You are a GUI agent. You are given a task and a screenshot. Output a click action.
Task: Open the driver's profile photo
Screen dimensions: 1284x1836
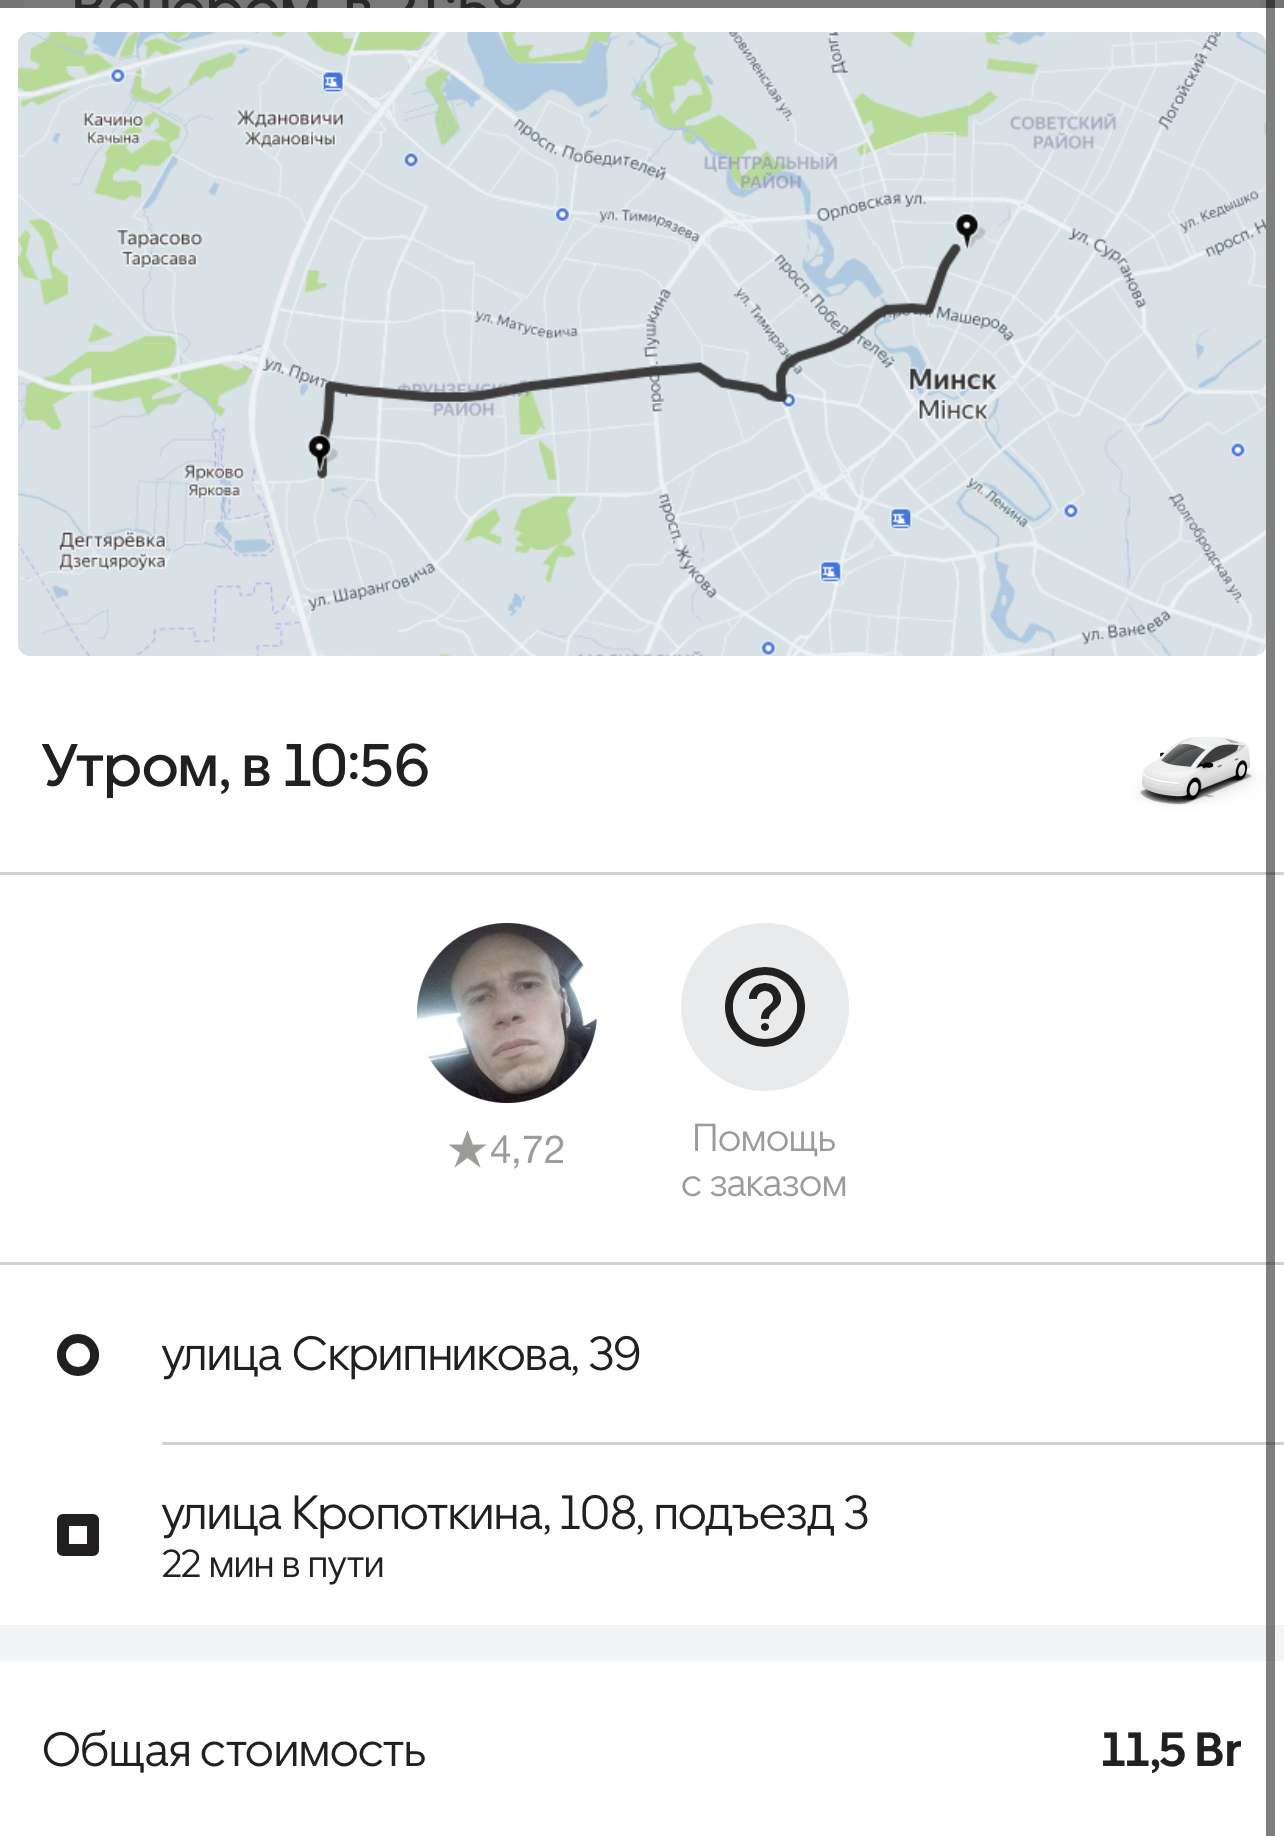[507, 1013]
